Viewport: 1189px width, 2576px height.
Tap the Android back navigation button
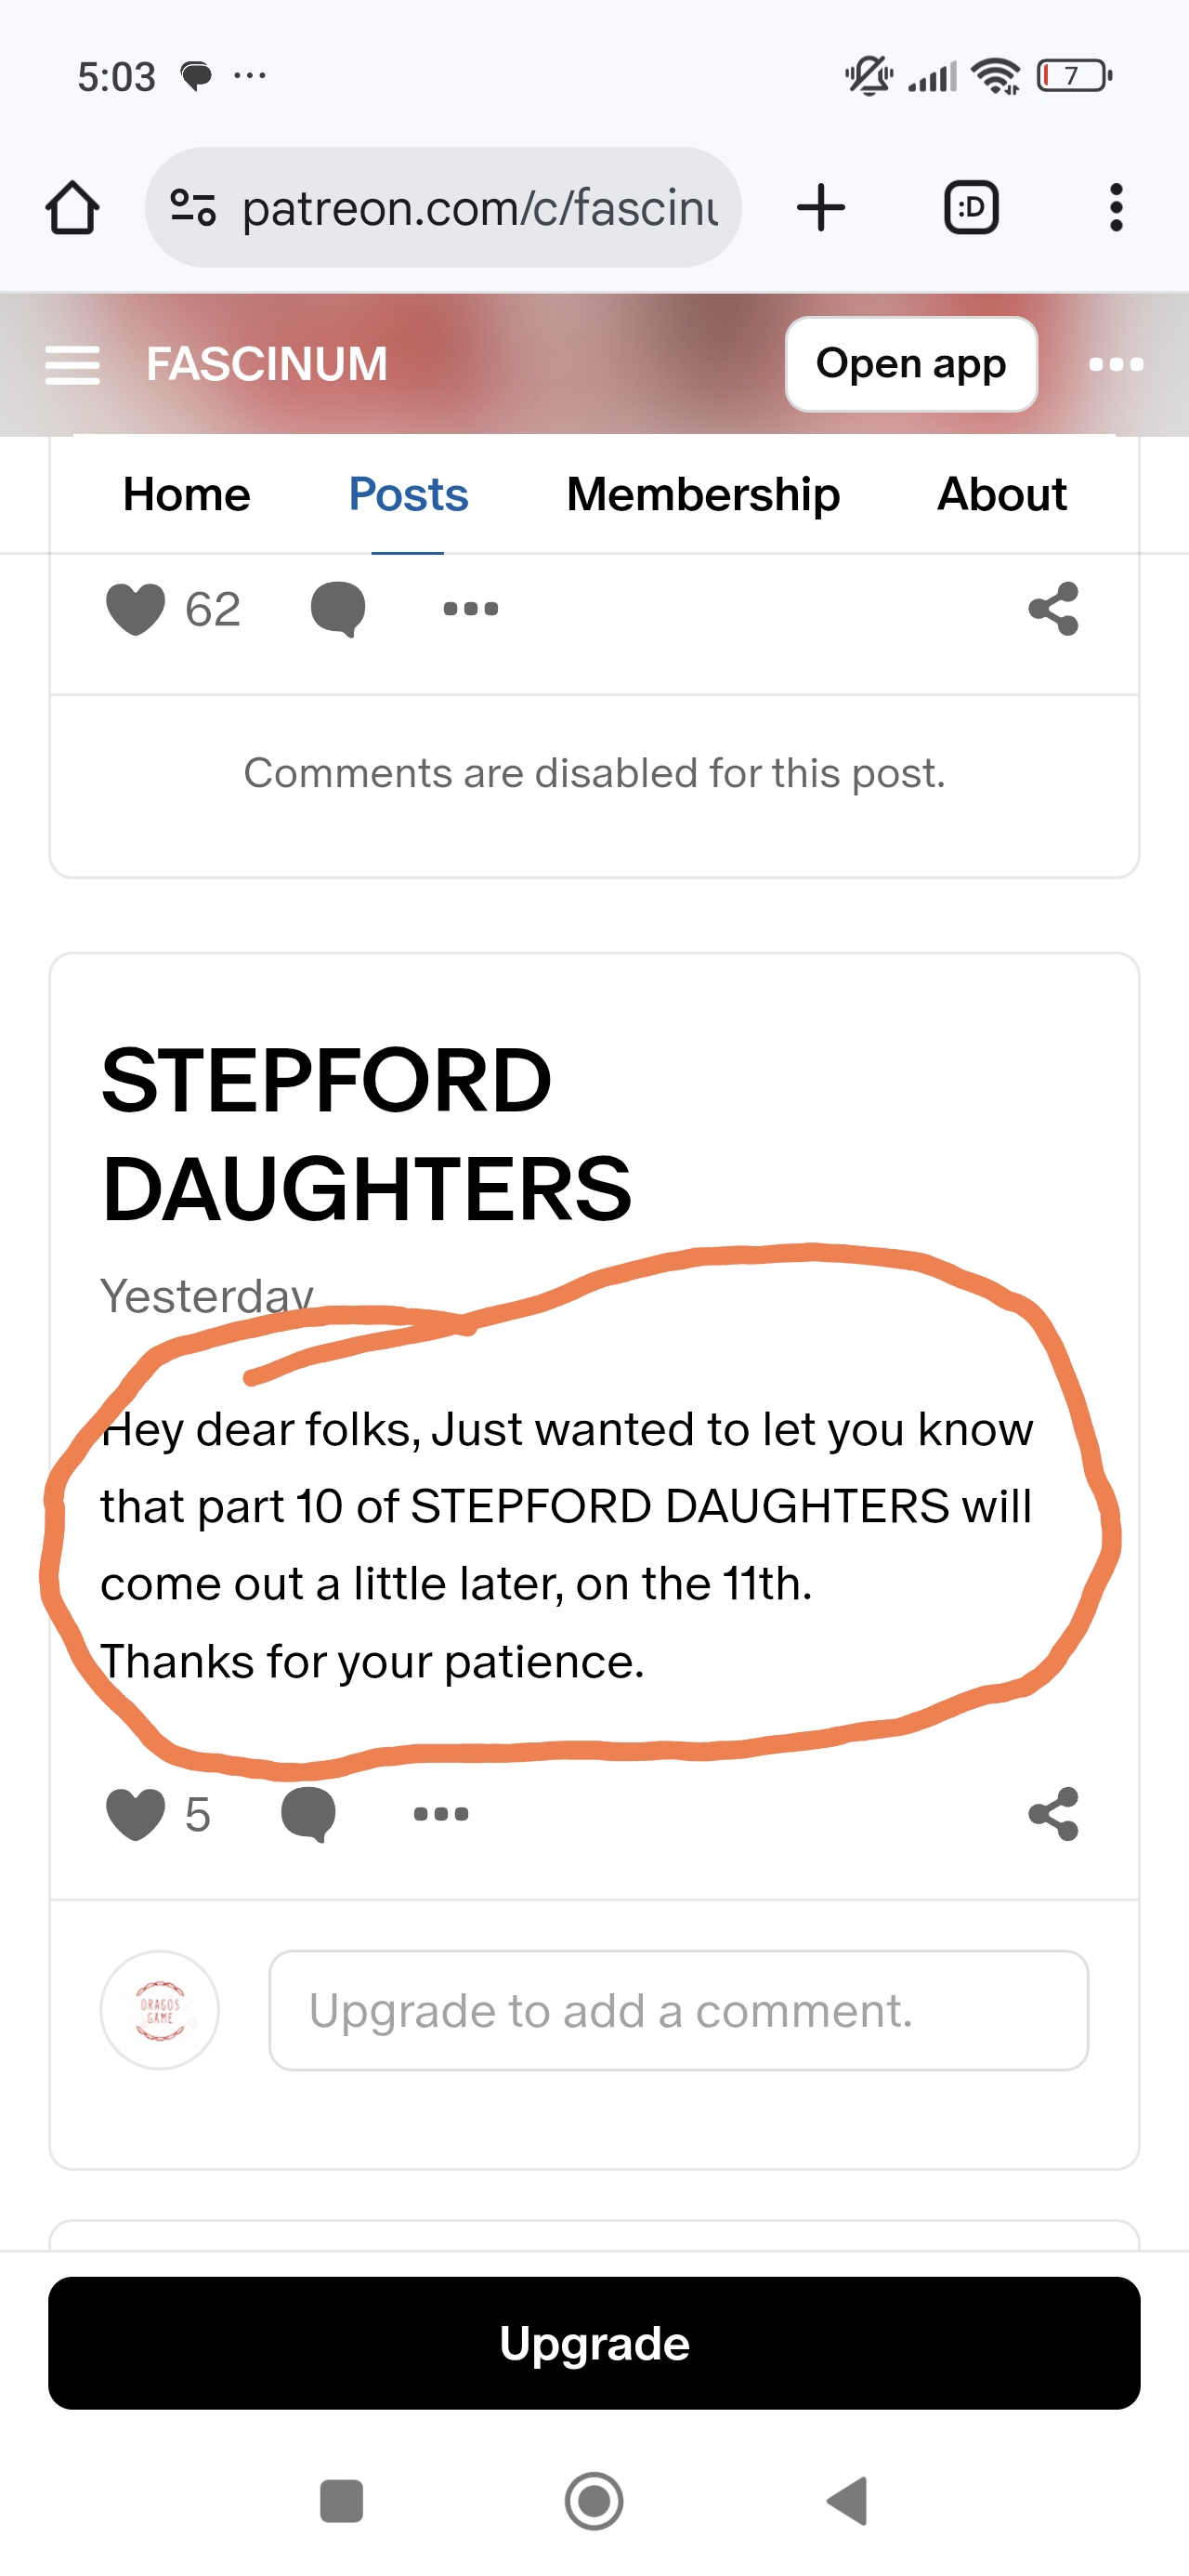pos(848,2501)
